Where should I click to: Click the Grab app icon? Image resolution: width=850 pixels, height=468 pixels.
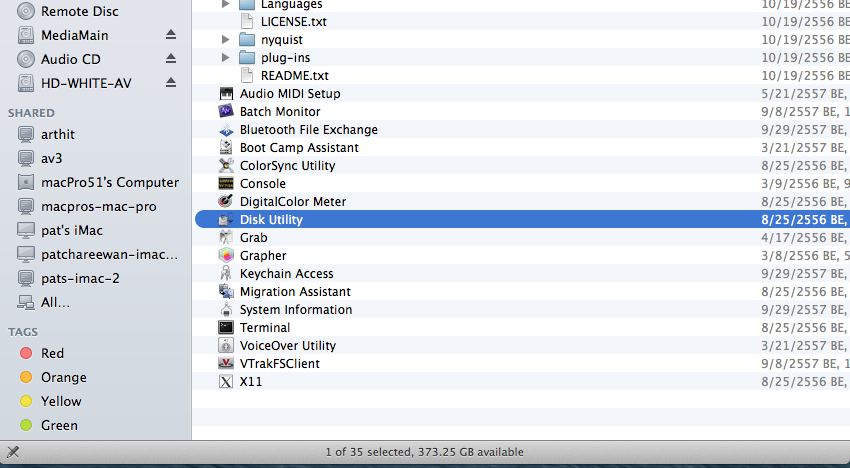[x=226, y=238]
